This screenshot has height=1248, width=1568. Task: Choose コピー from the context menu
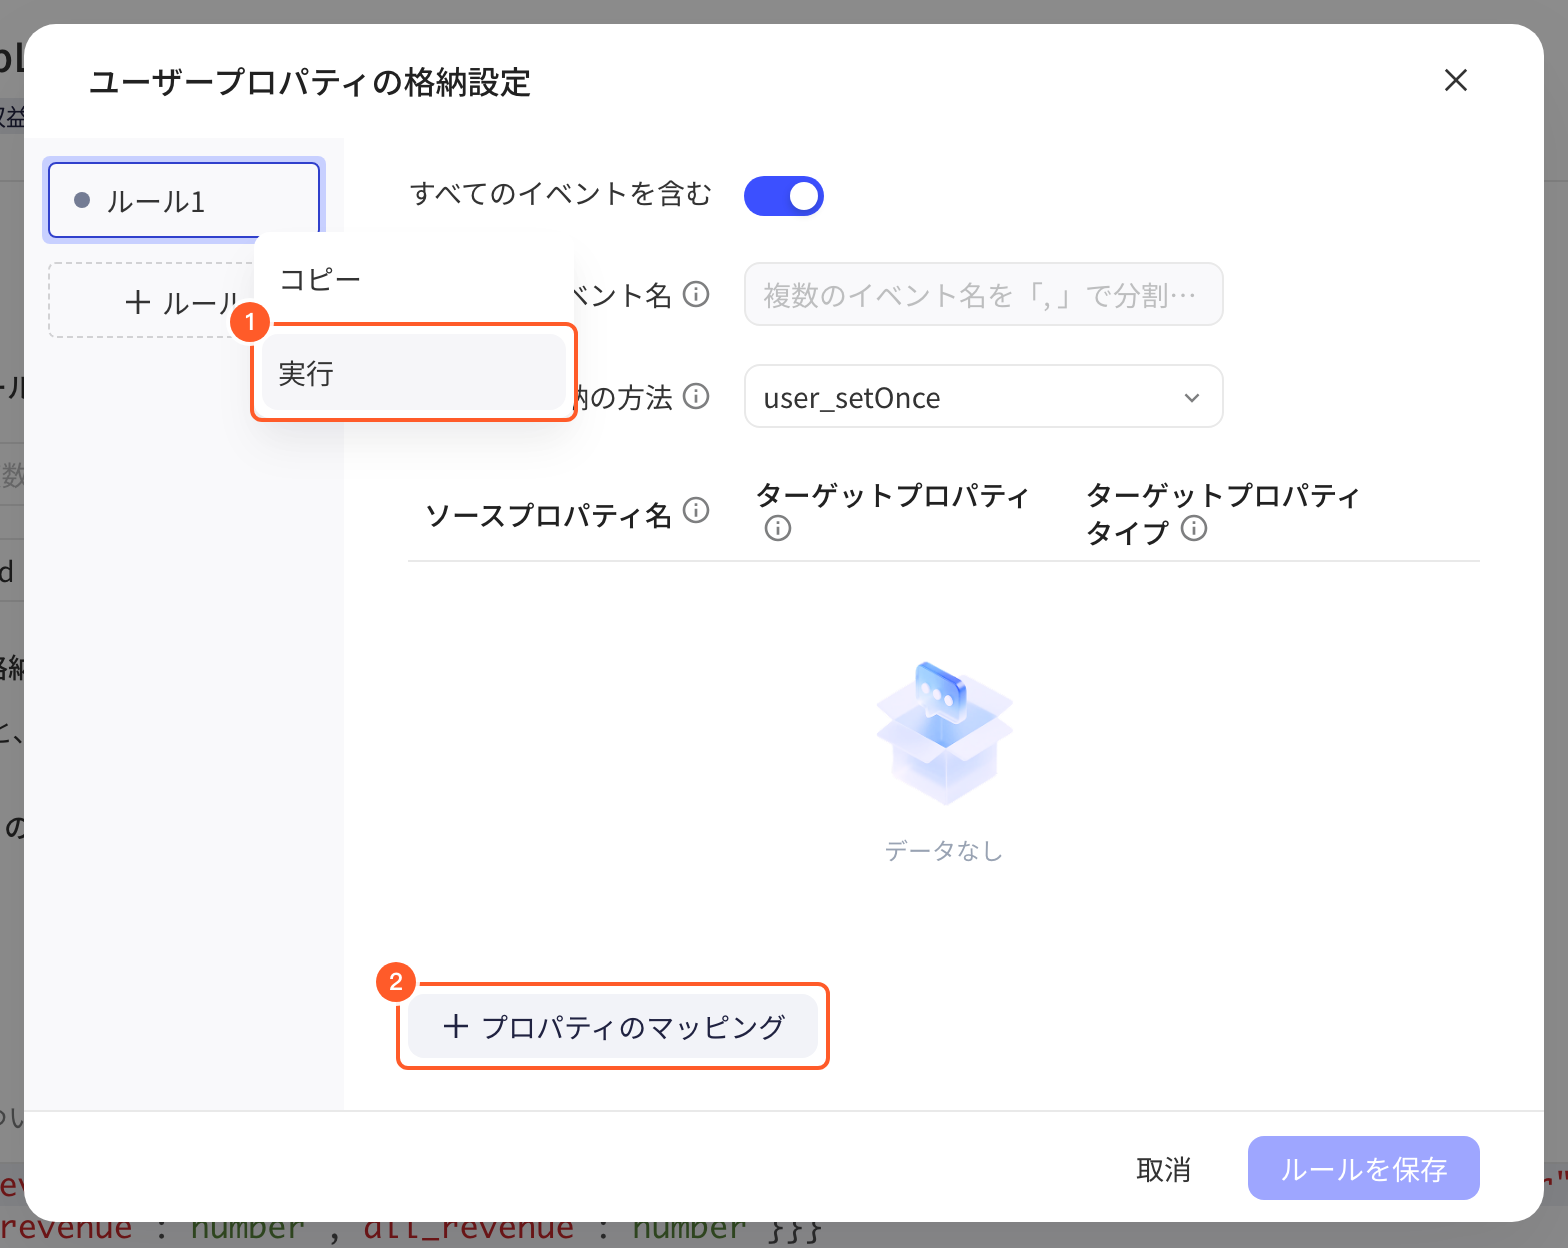tap(414, 280)
